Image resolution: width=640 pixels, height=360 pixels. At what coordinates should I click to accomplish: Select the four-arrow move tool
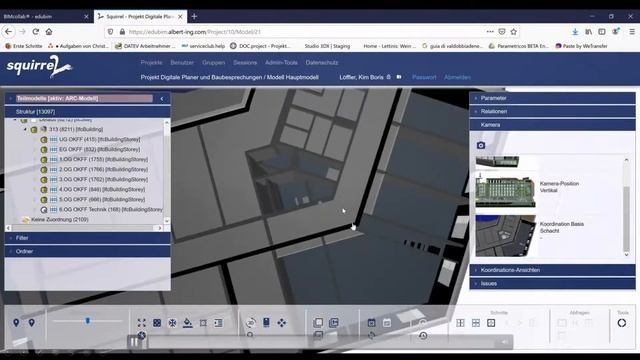tap(282, 323)
